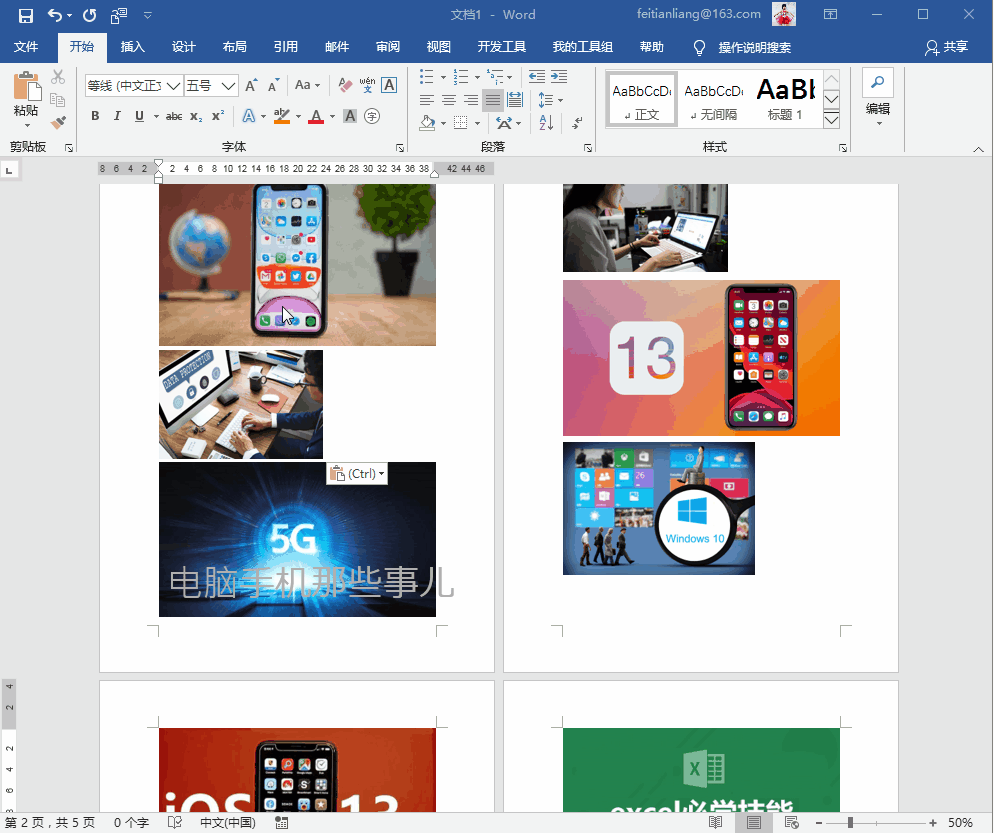Screen dimensions: 994x833
Task: Apply the 标题 1 heading style
Action: coord(785,99)
